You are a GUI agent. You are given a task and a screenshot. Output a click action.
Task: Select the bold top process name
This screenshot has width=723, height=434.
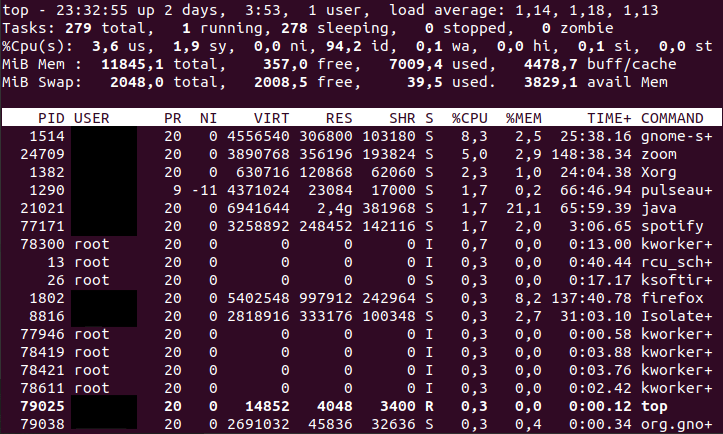click(x=654, y=406)
